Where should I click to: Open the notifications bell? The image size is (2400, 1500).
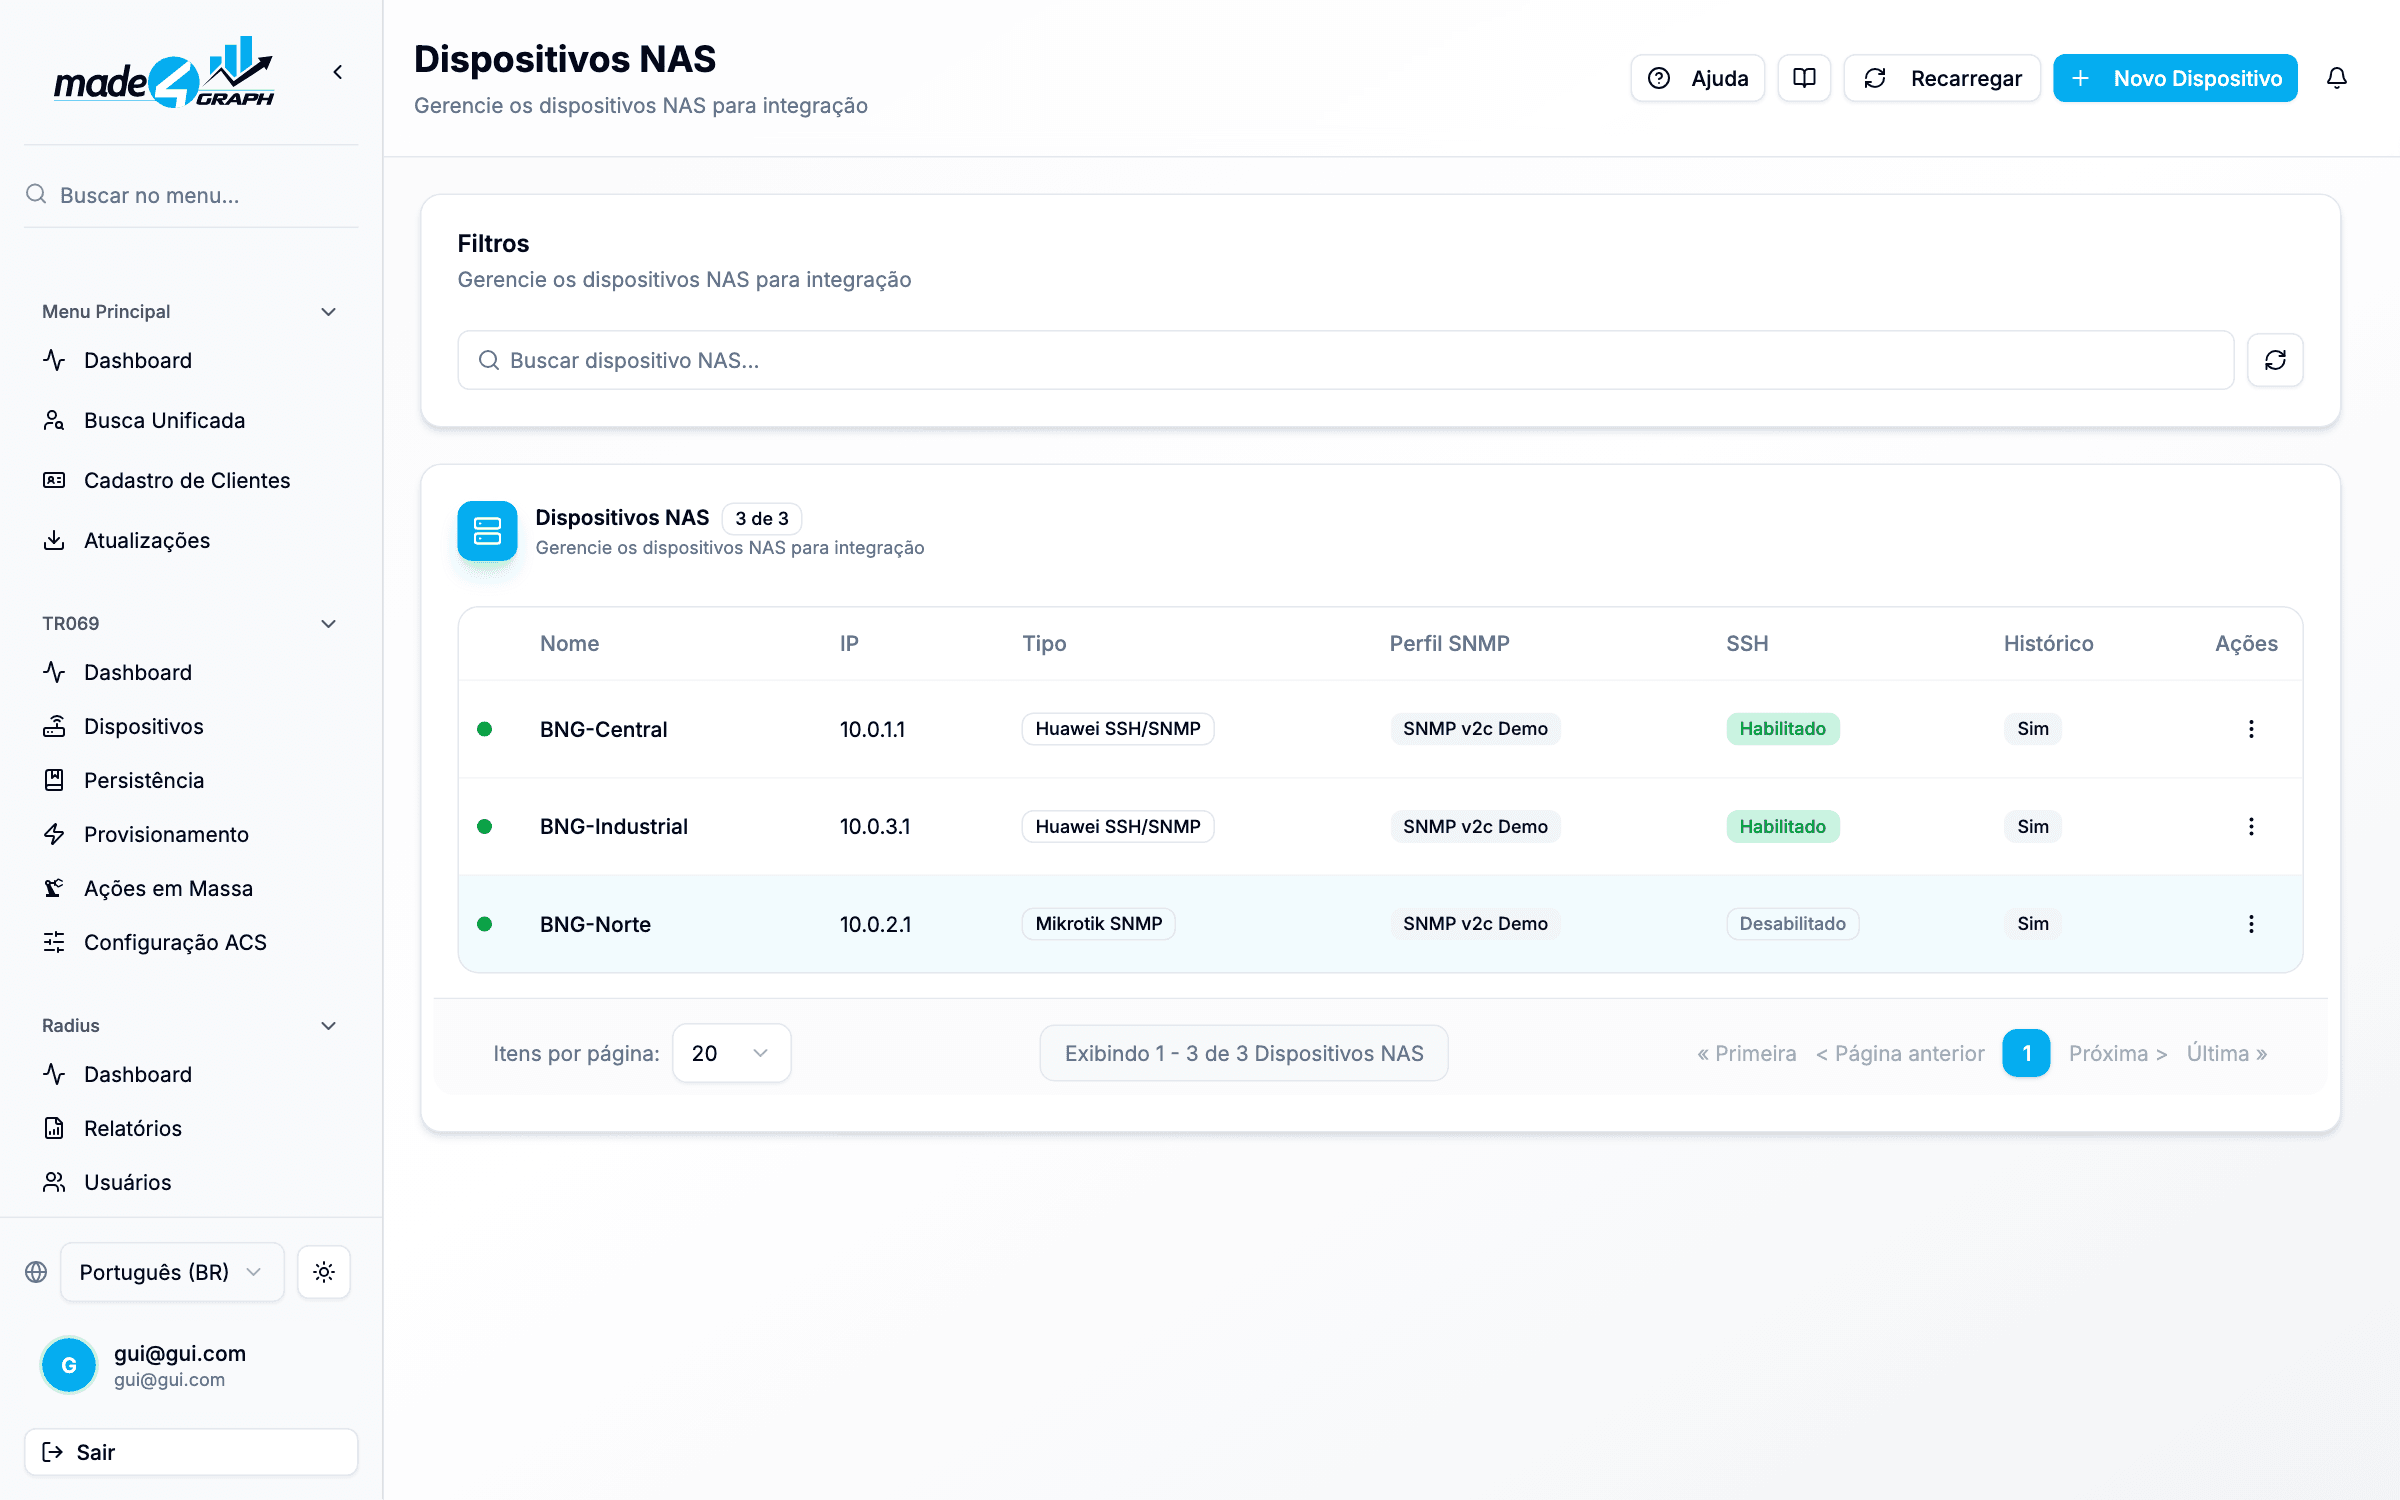tap(2336, 78)
